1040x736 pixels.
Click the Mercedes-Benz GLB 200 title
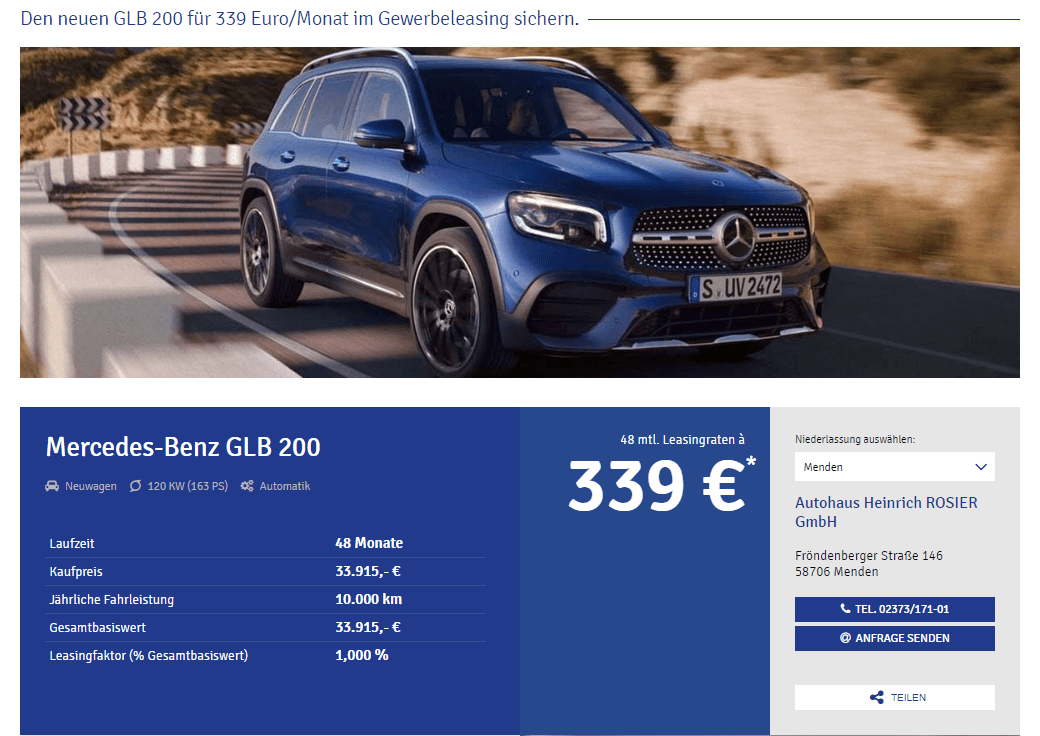pyautogui.click(x=183, y=447)
